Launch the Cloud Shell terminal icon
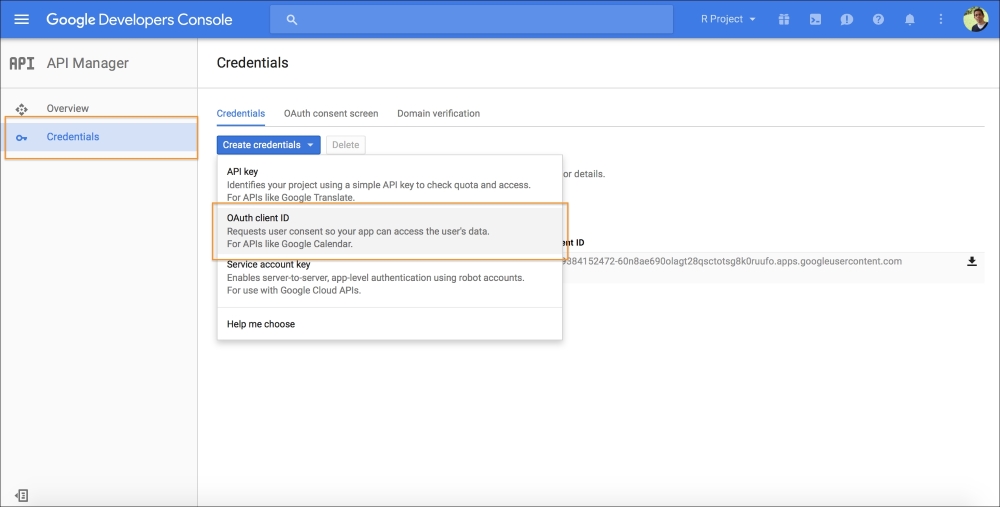Screen dimensions: 1000x507 815,20
